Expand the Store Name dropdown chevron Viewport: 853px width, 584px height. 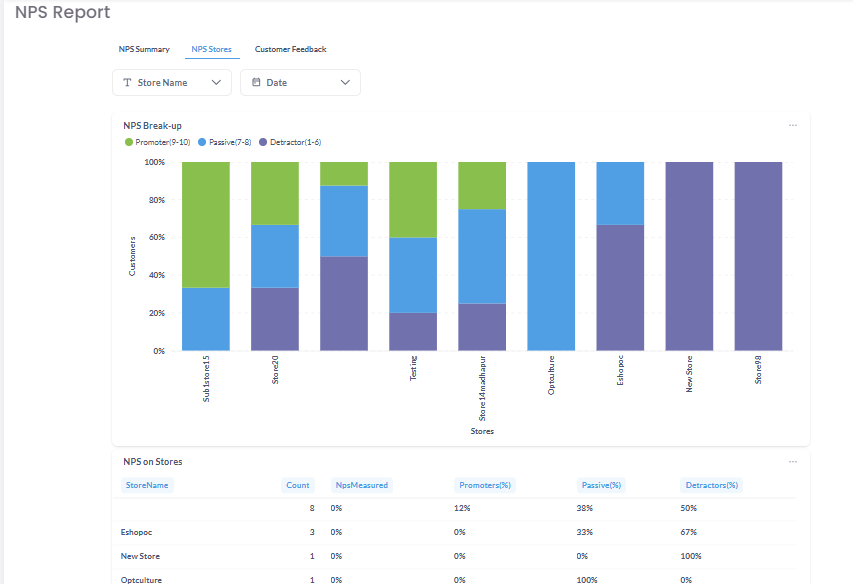pos(216,83)
